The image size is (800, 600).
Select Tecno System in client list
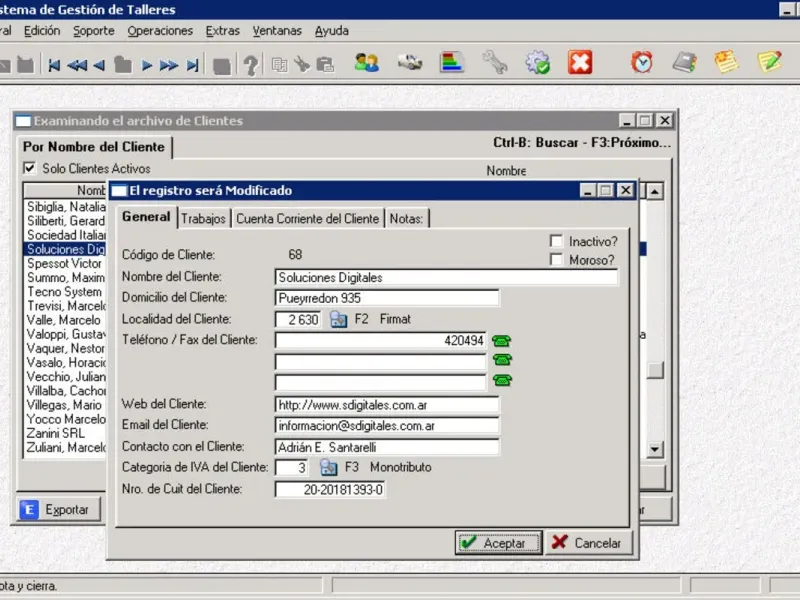[x=65, y=292]
